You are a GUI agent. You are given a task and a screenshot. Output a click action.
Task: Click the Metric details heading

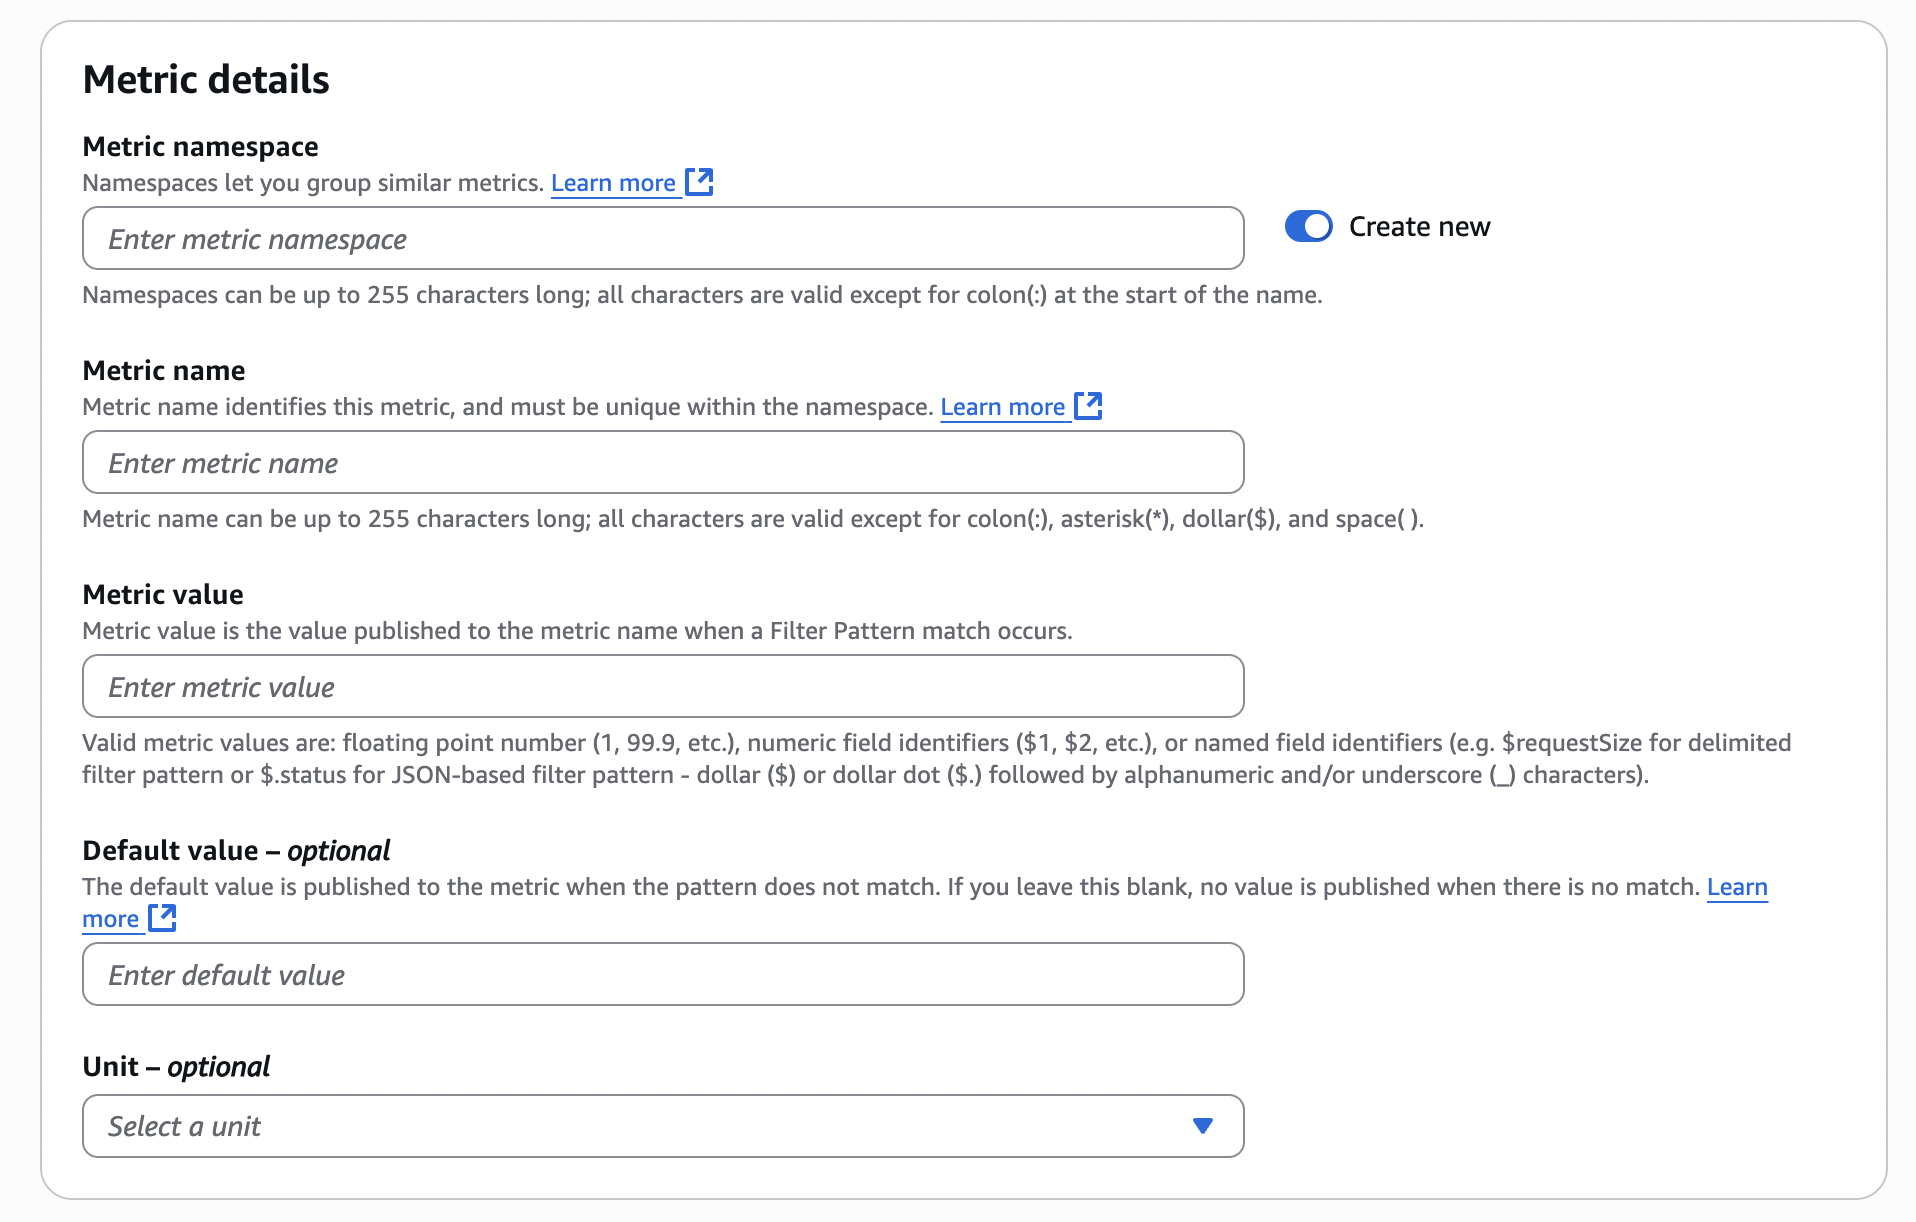(x=206, y=80)
